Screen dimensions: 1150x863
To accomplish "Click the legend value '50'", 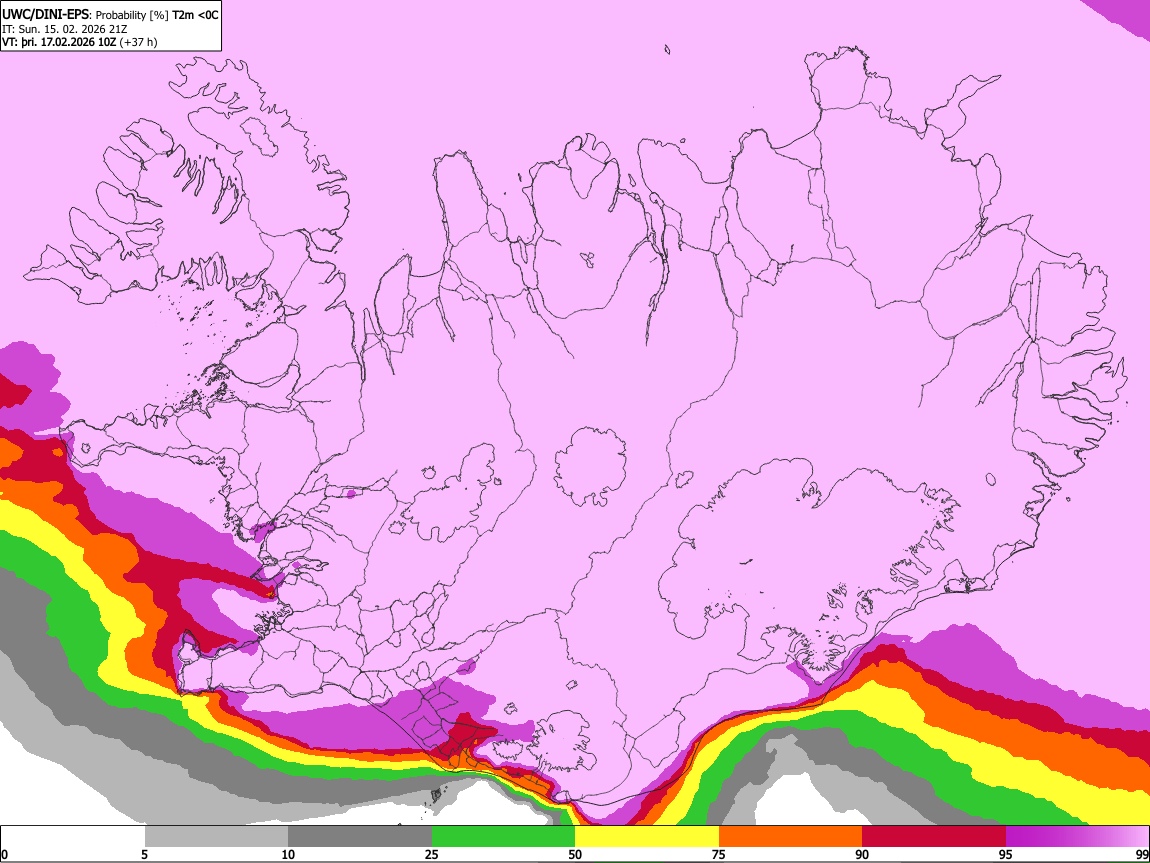I will [575, 855].
